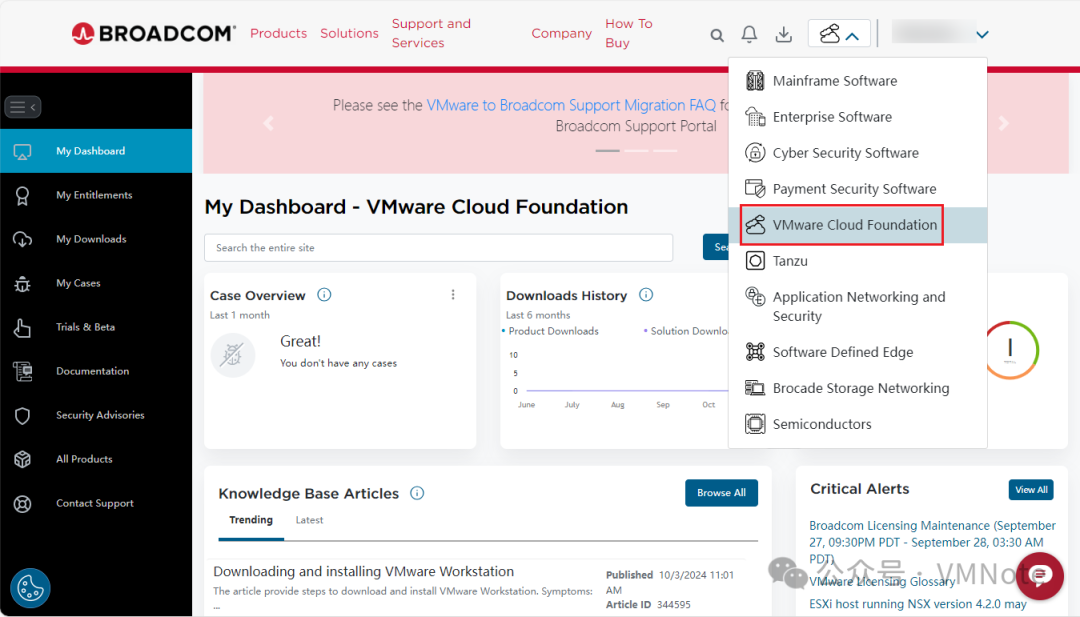Collapse the product division cloud dropdown

click(x=839, y=35)
